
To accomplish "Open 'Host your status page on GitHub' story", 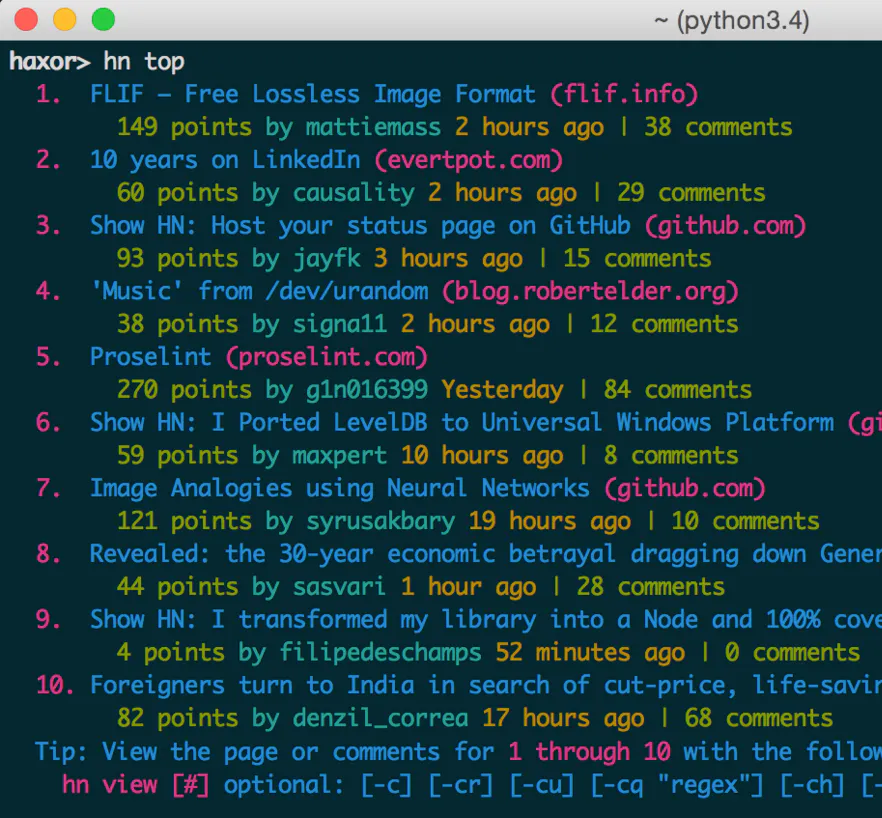I will 360,226.
